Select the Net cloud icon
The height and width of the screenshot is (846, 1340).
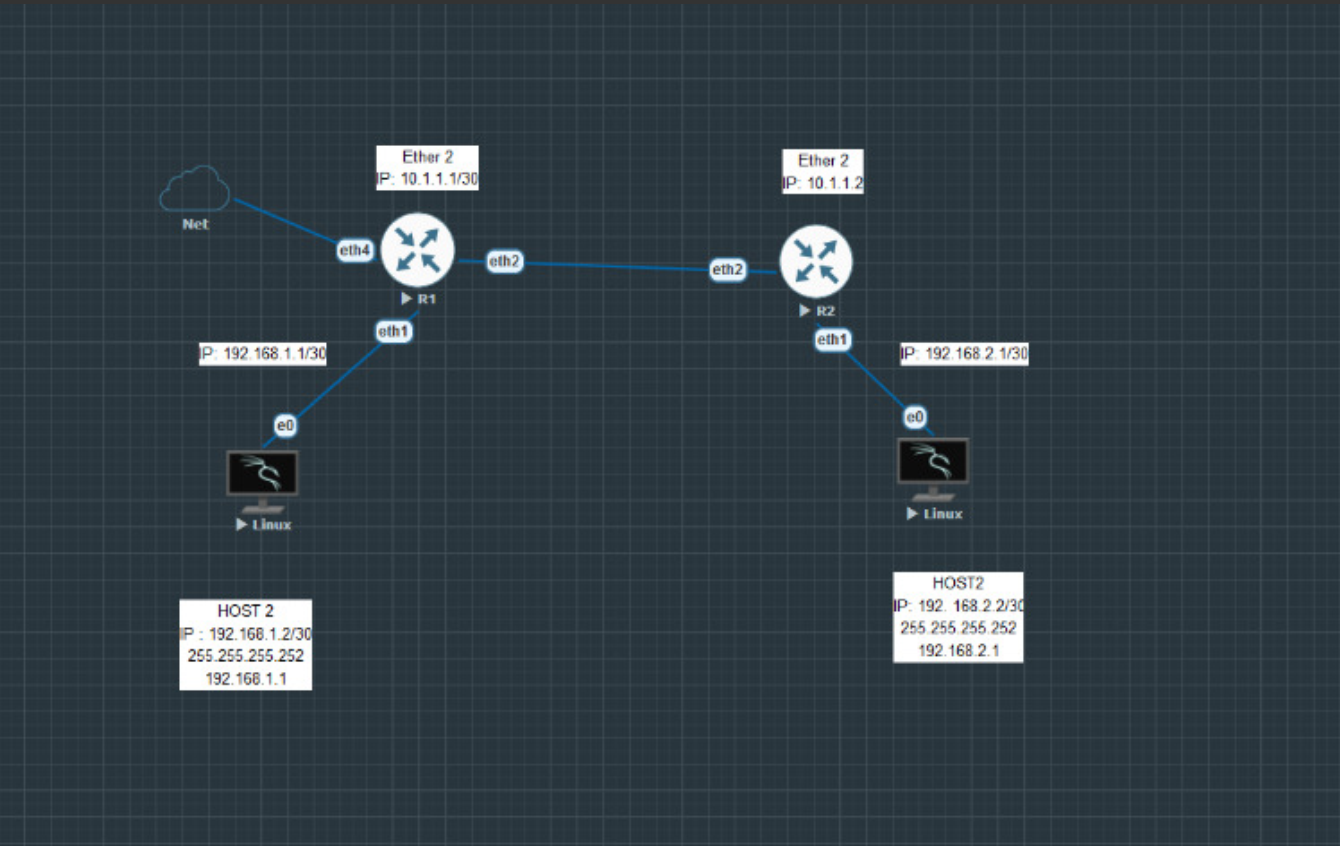[195, 189]
